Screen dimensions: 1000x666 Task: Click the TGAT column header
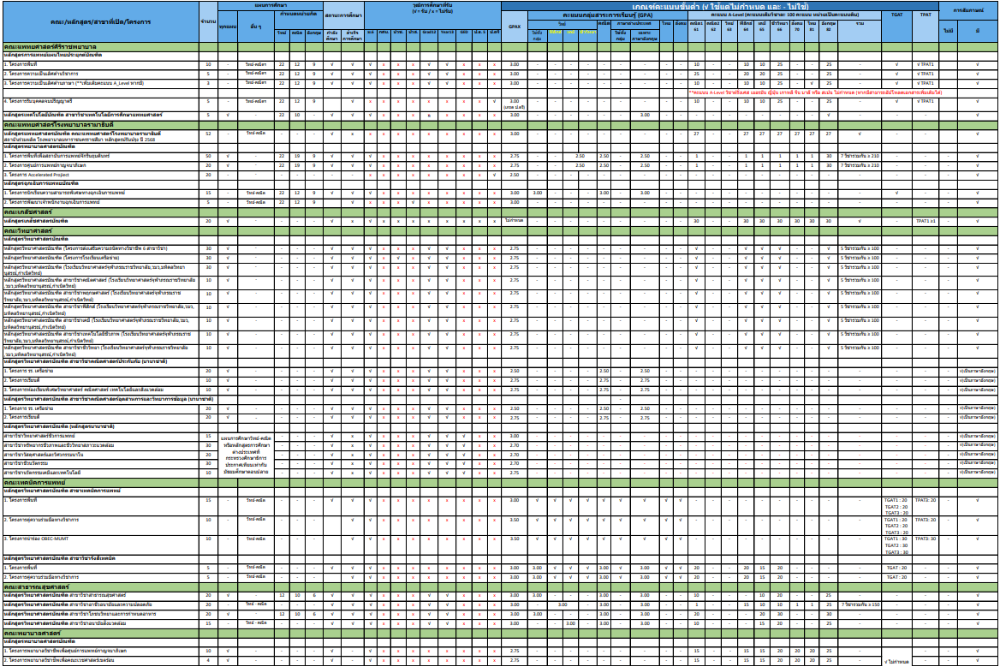(896, 12)
